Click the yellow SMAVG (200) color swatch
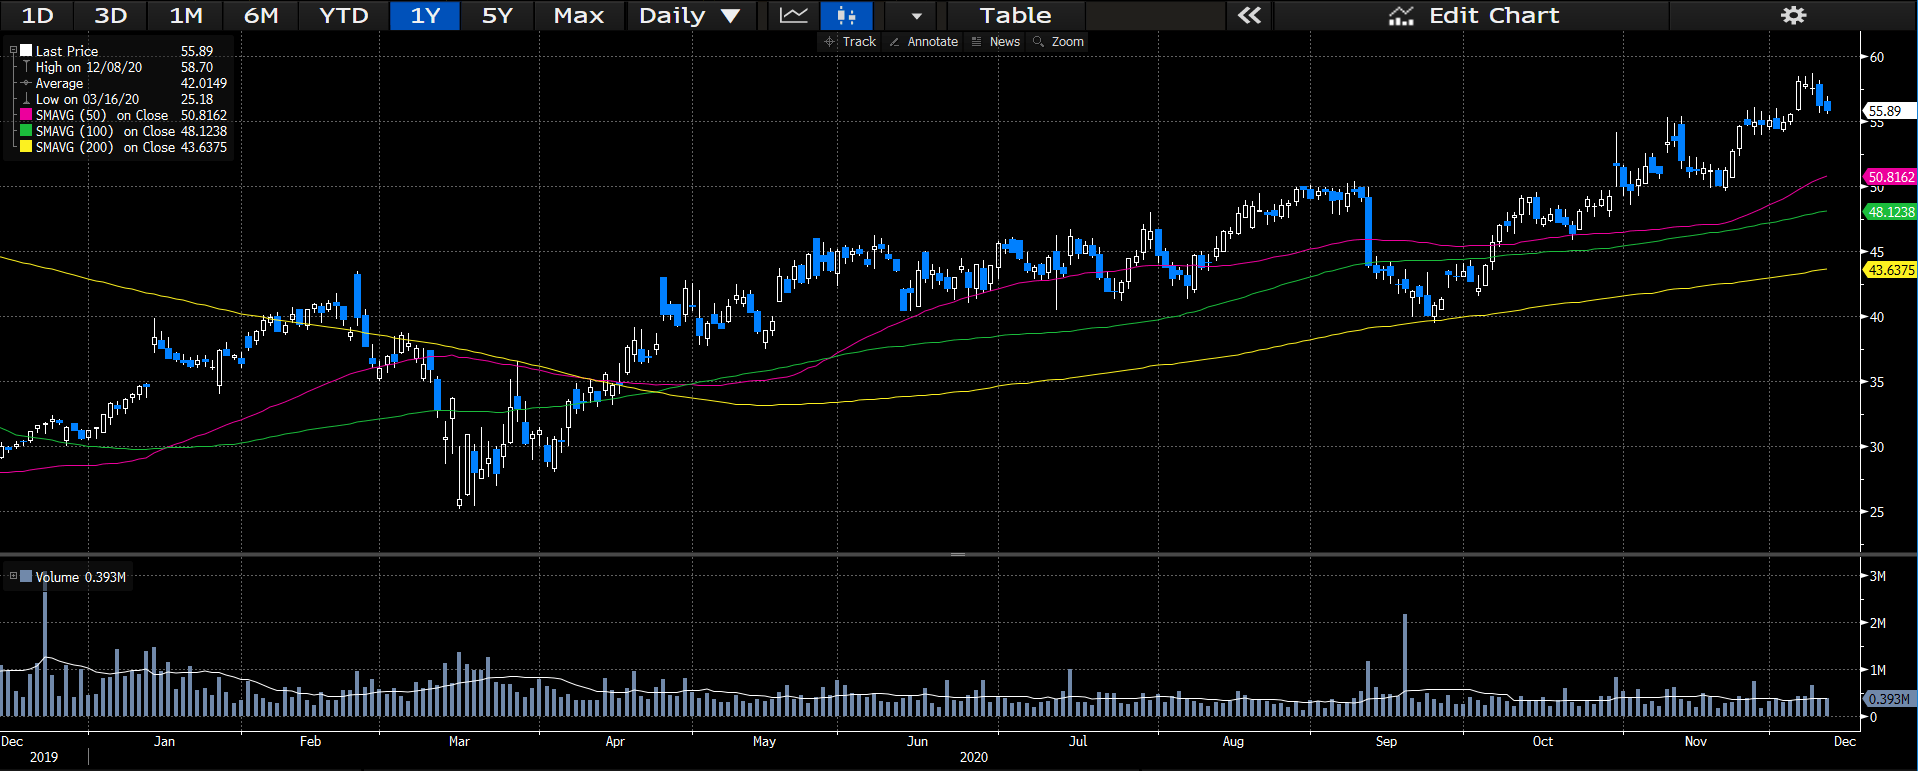This screenshot has height=771, width=1918. click(x=26, y=147)
